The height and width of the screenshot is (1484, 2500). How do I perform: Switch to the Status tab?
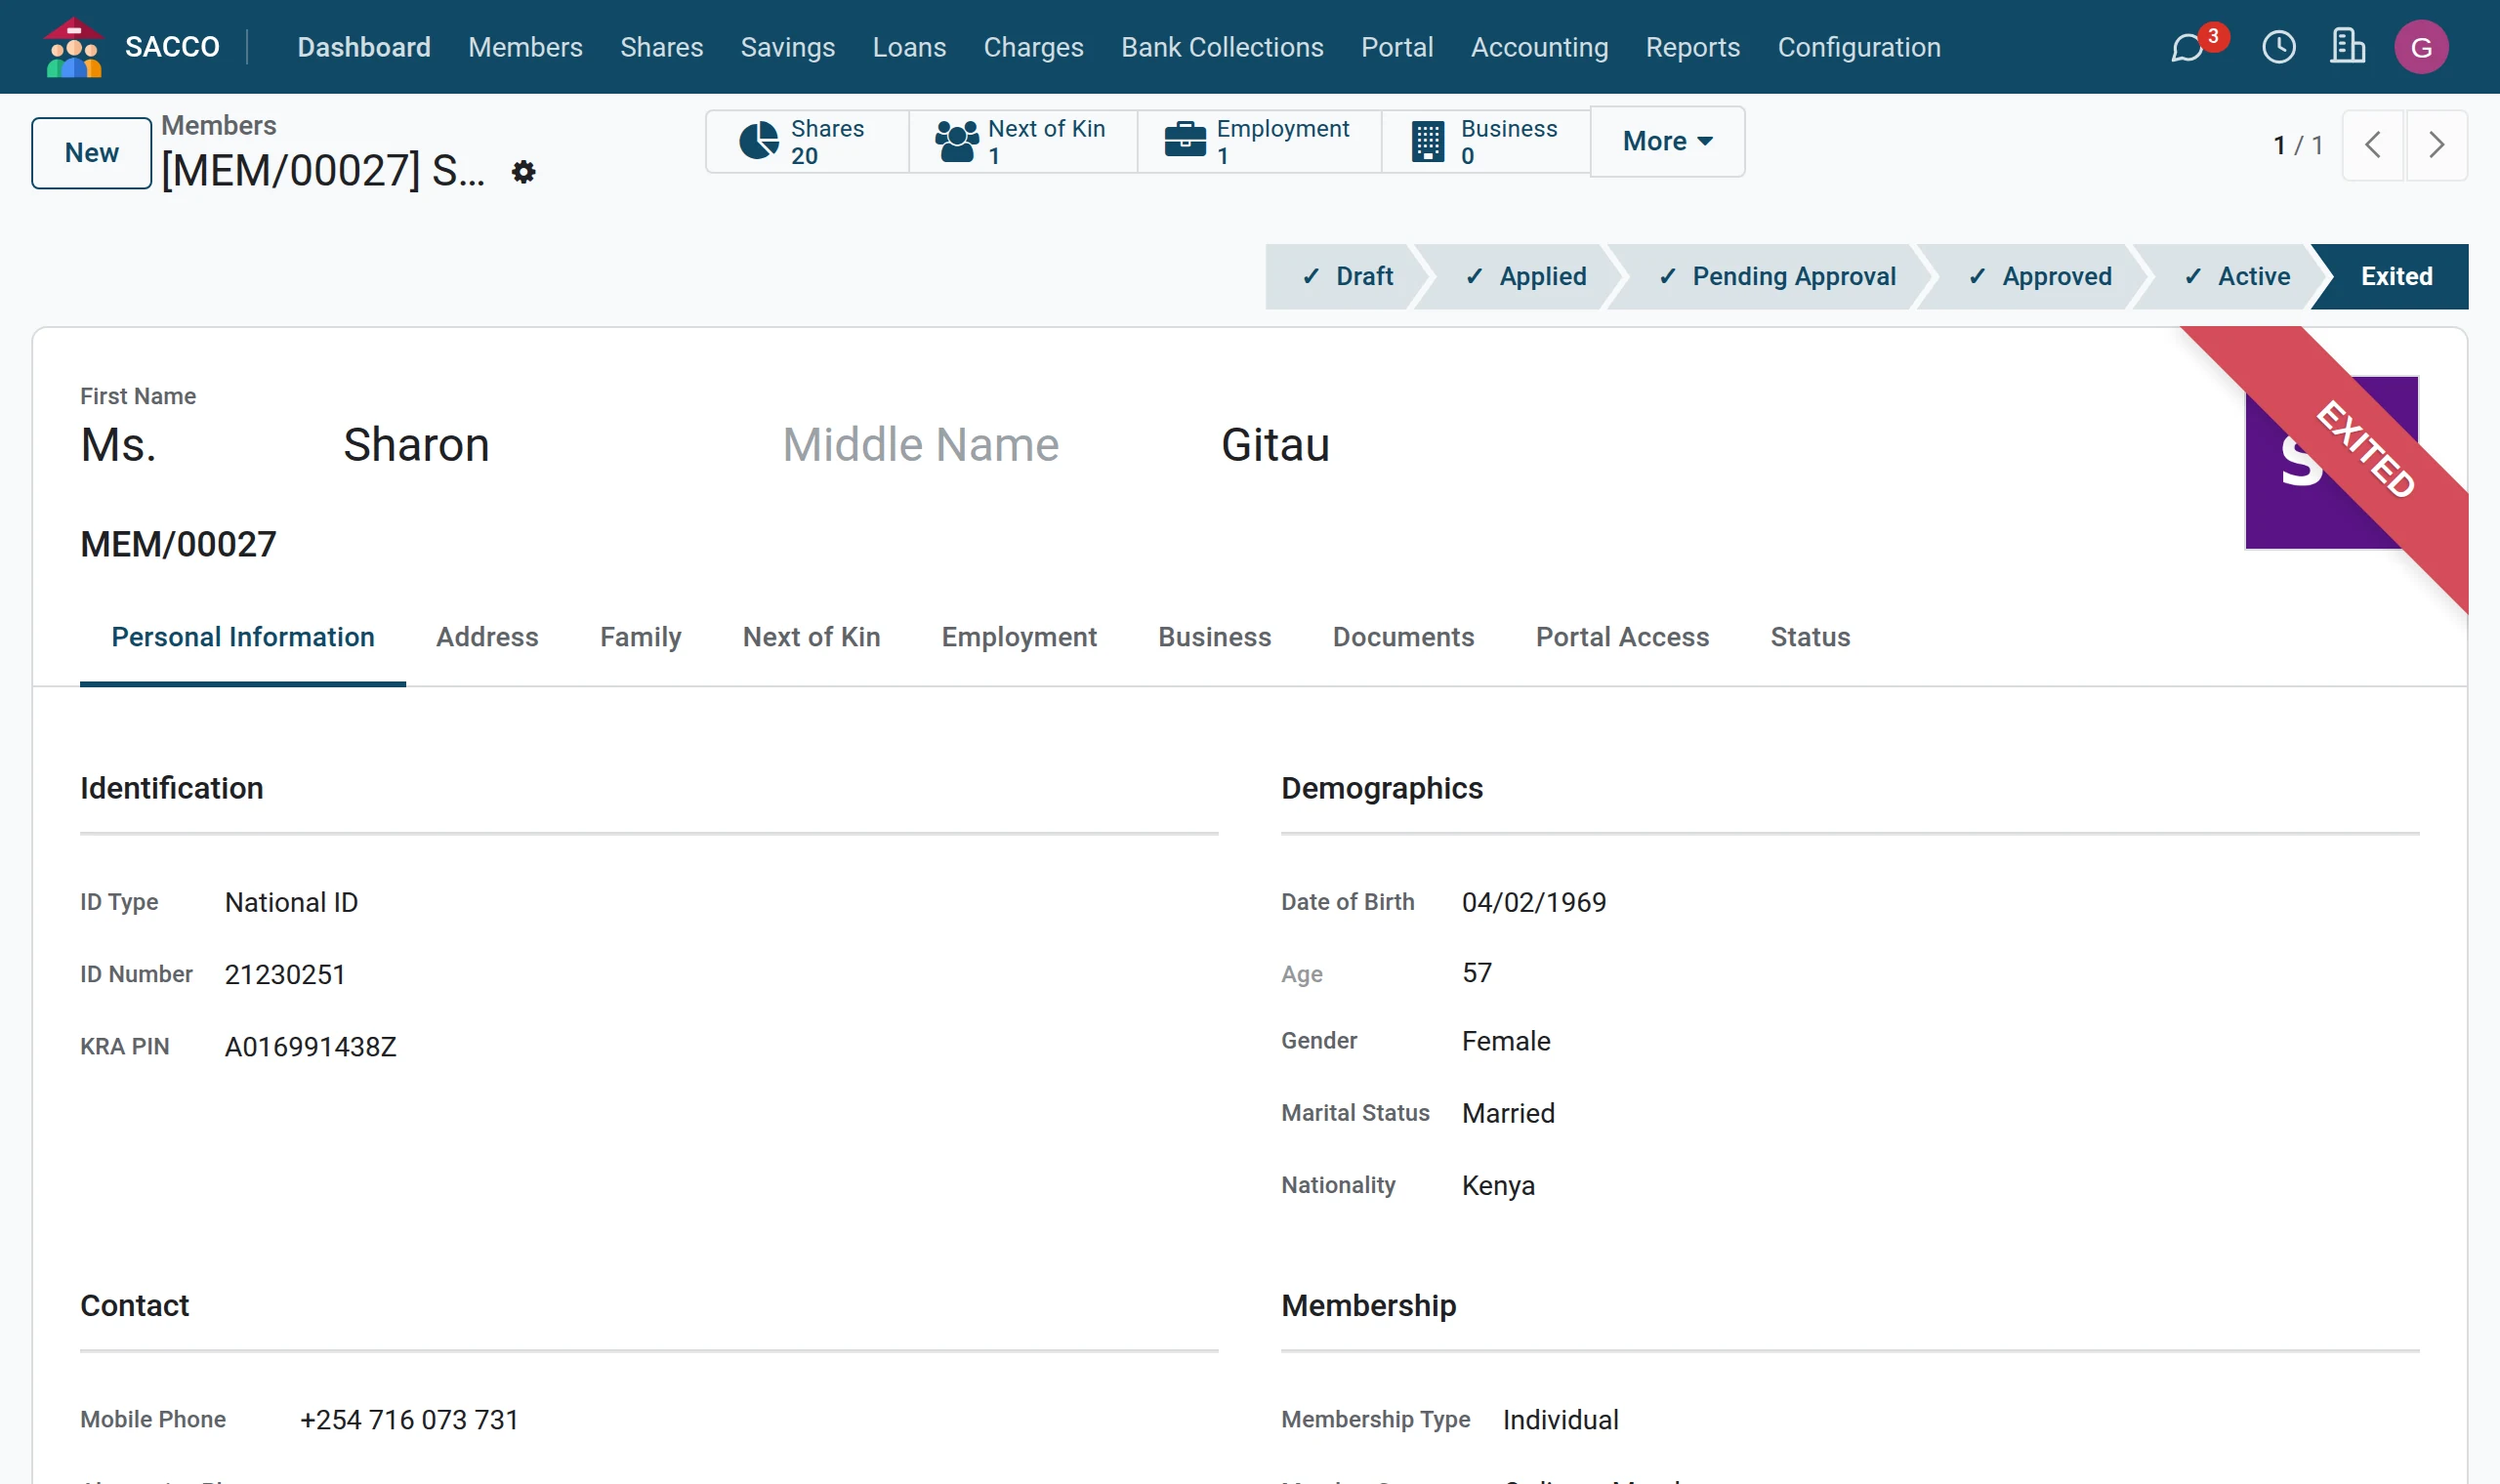[1810, 637]
